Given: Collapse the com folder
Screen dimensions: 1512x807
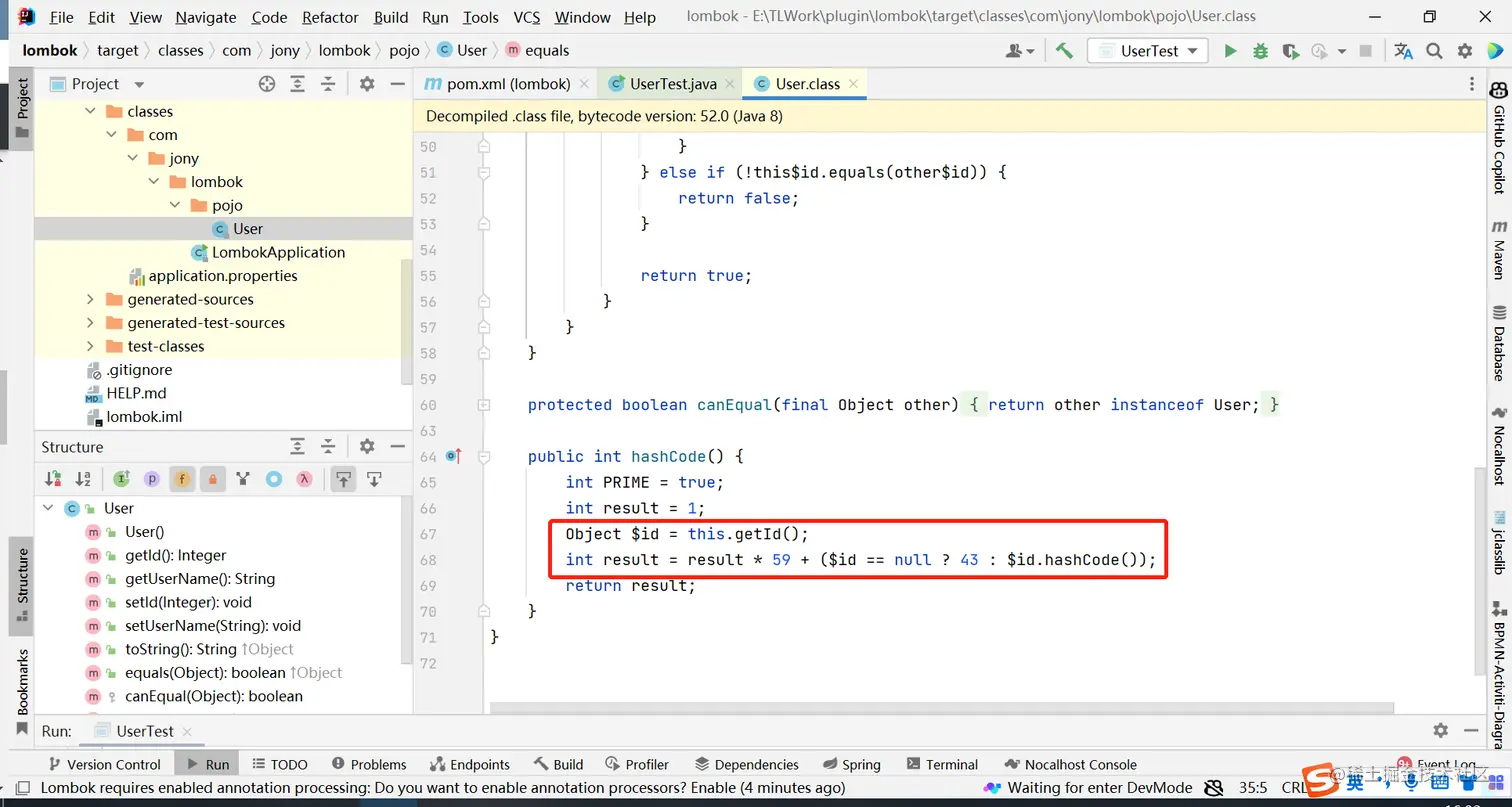Looking at the screenshot, I should 111,135.
